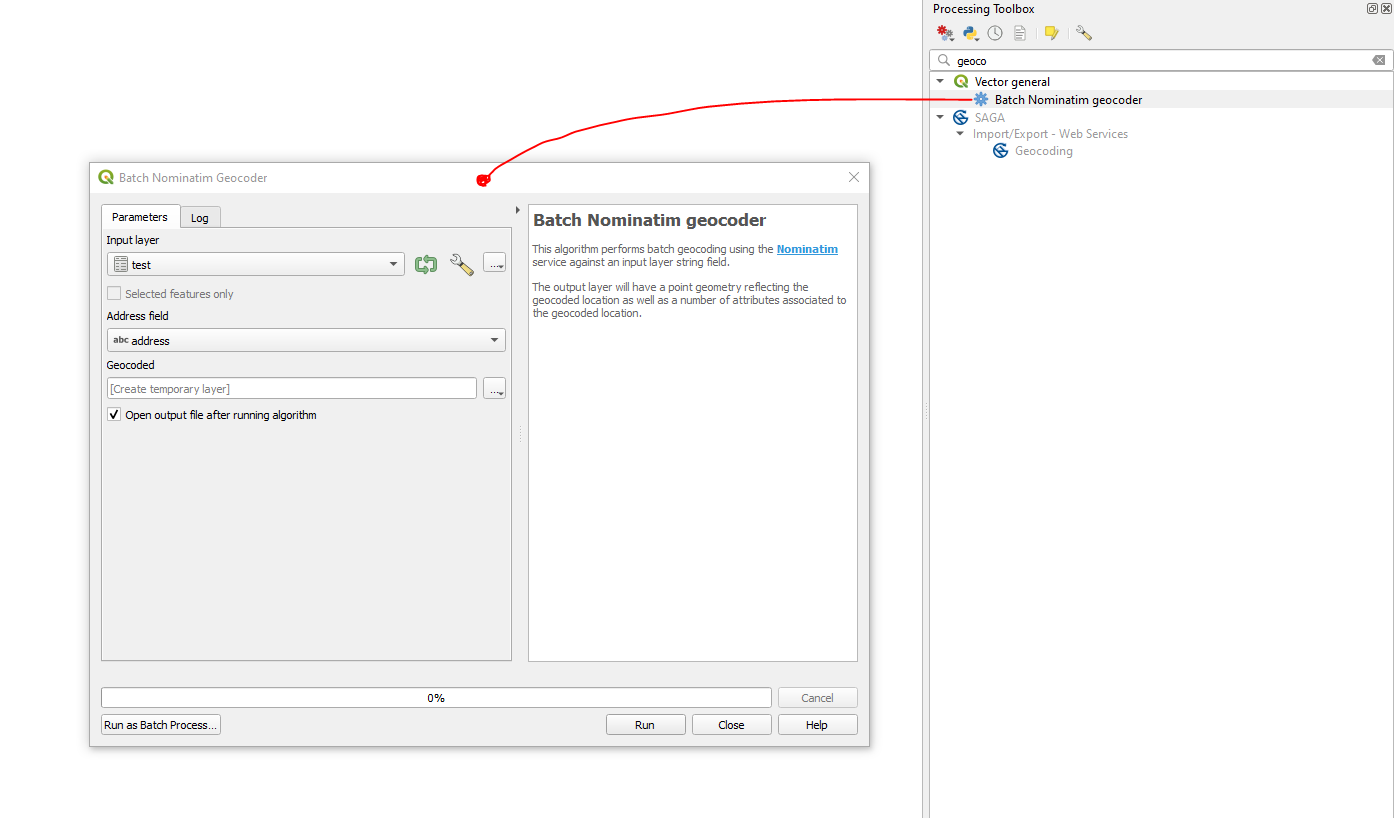The height and width of the screenshot is (818, 1394).
Task: Switch to the Log tab
Action: (200, 218)
